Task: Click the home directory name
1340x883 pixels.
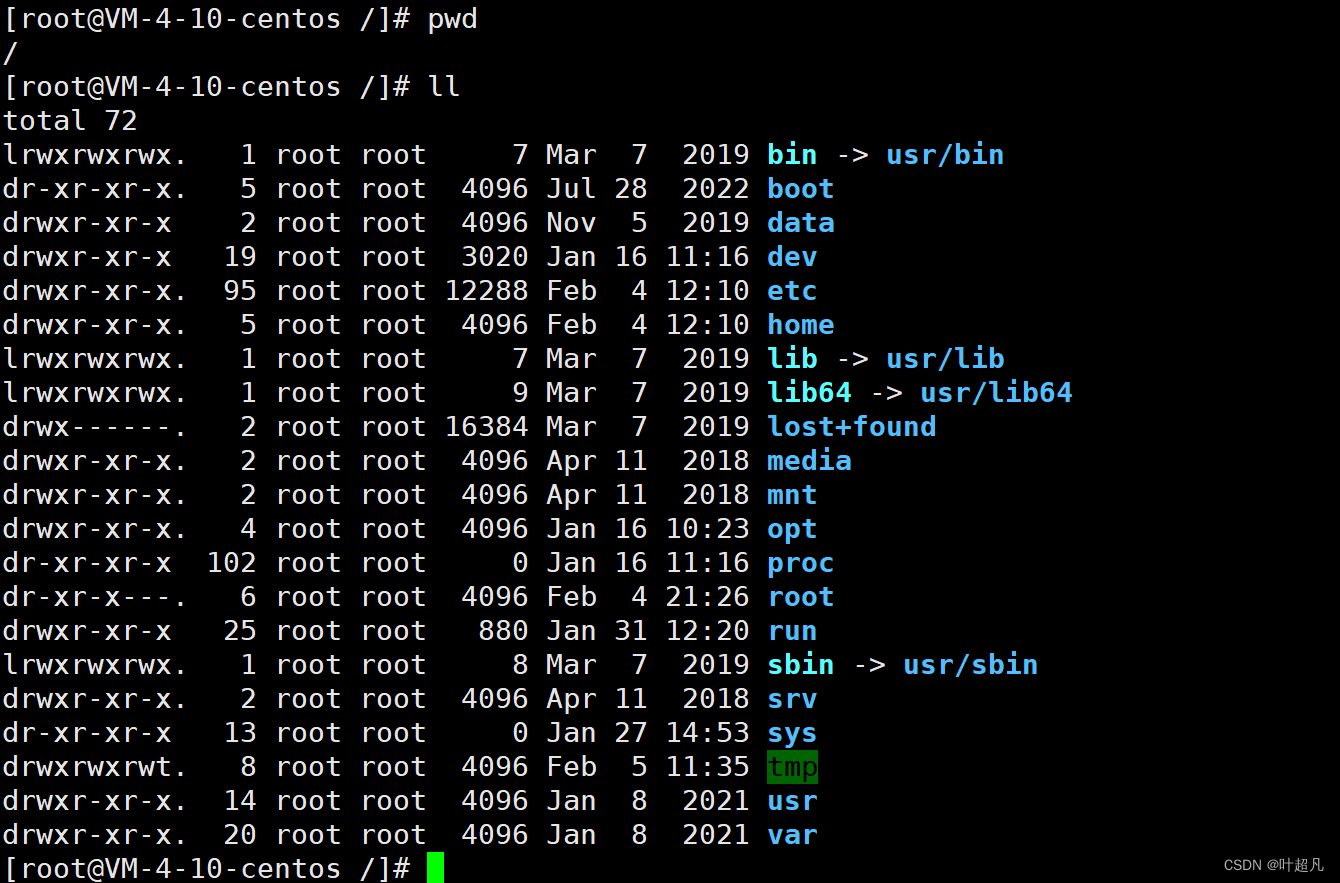Action: point(800,325)
